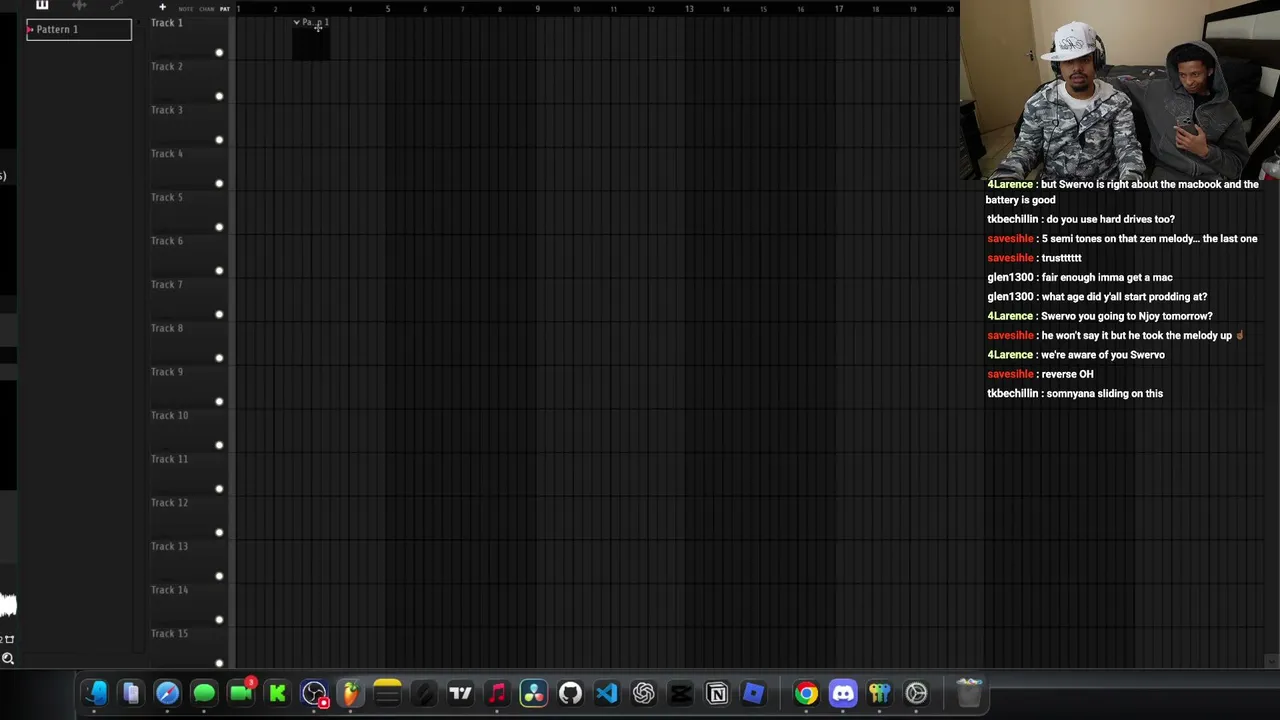Open Finder from the dock
The image size is (1280, 720).
click(x=94, y=693)
